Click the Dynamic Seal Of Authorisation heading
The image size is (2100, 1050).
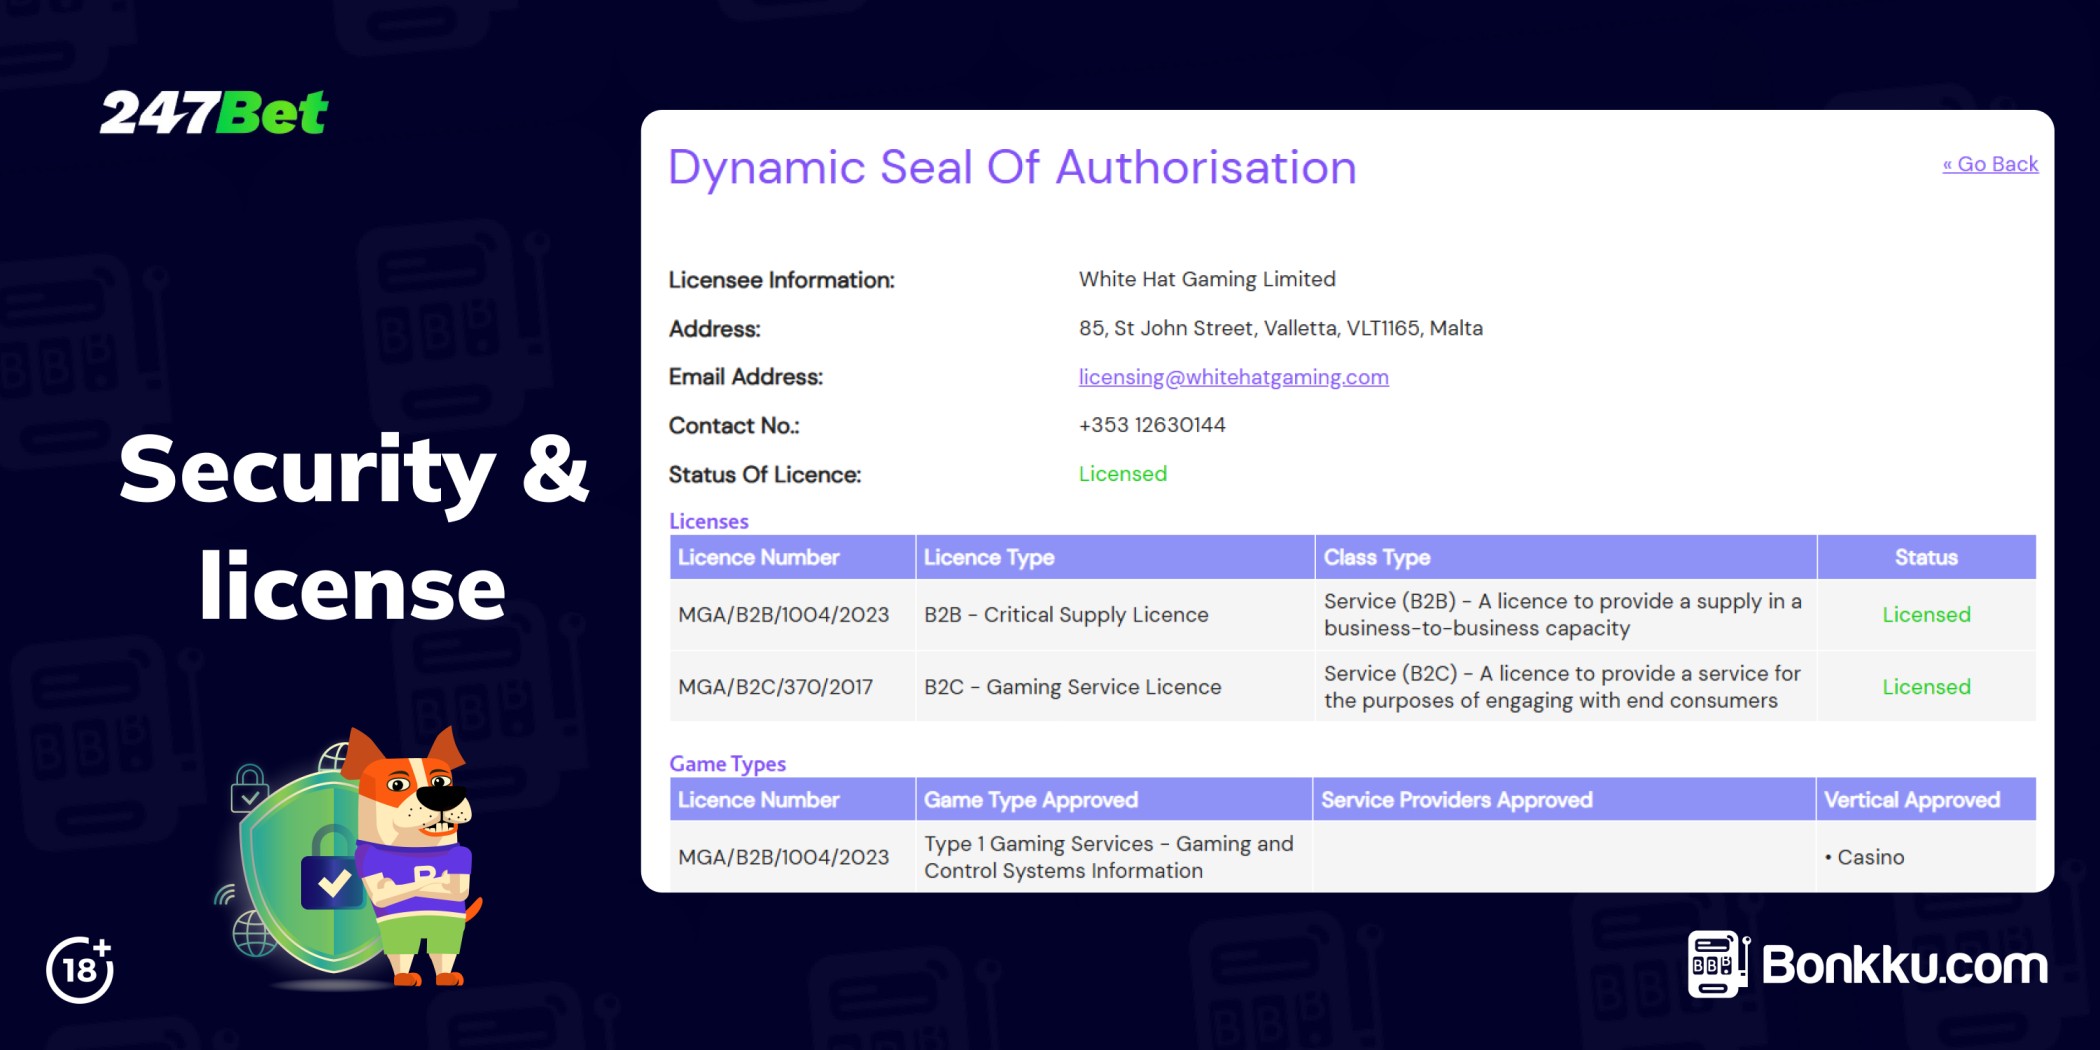[1012, 167]
